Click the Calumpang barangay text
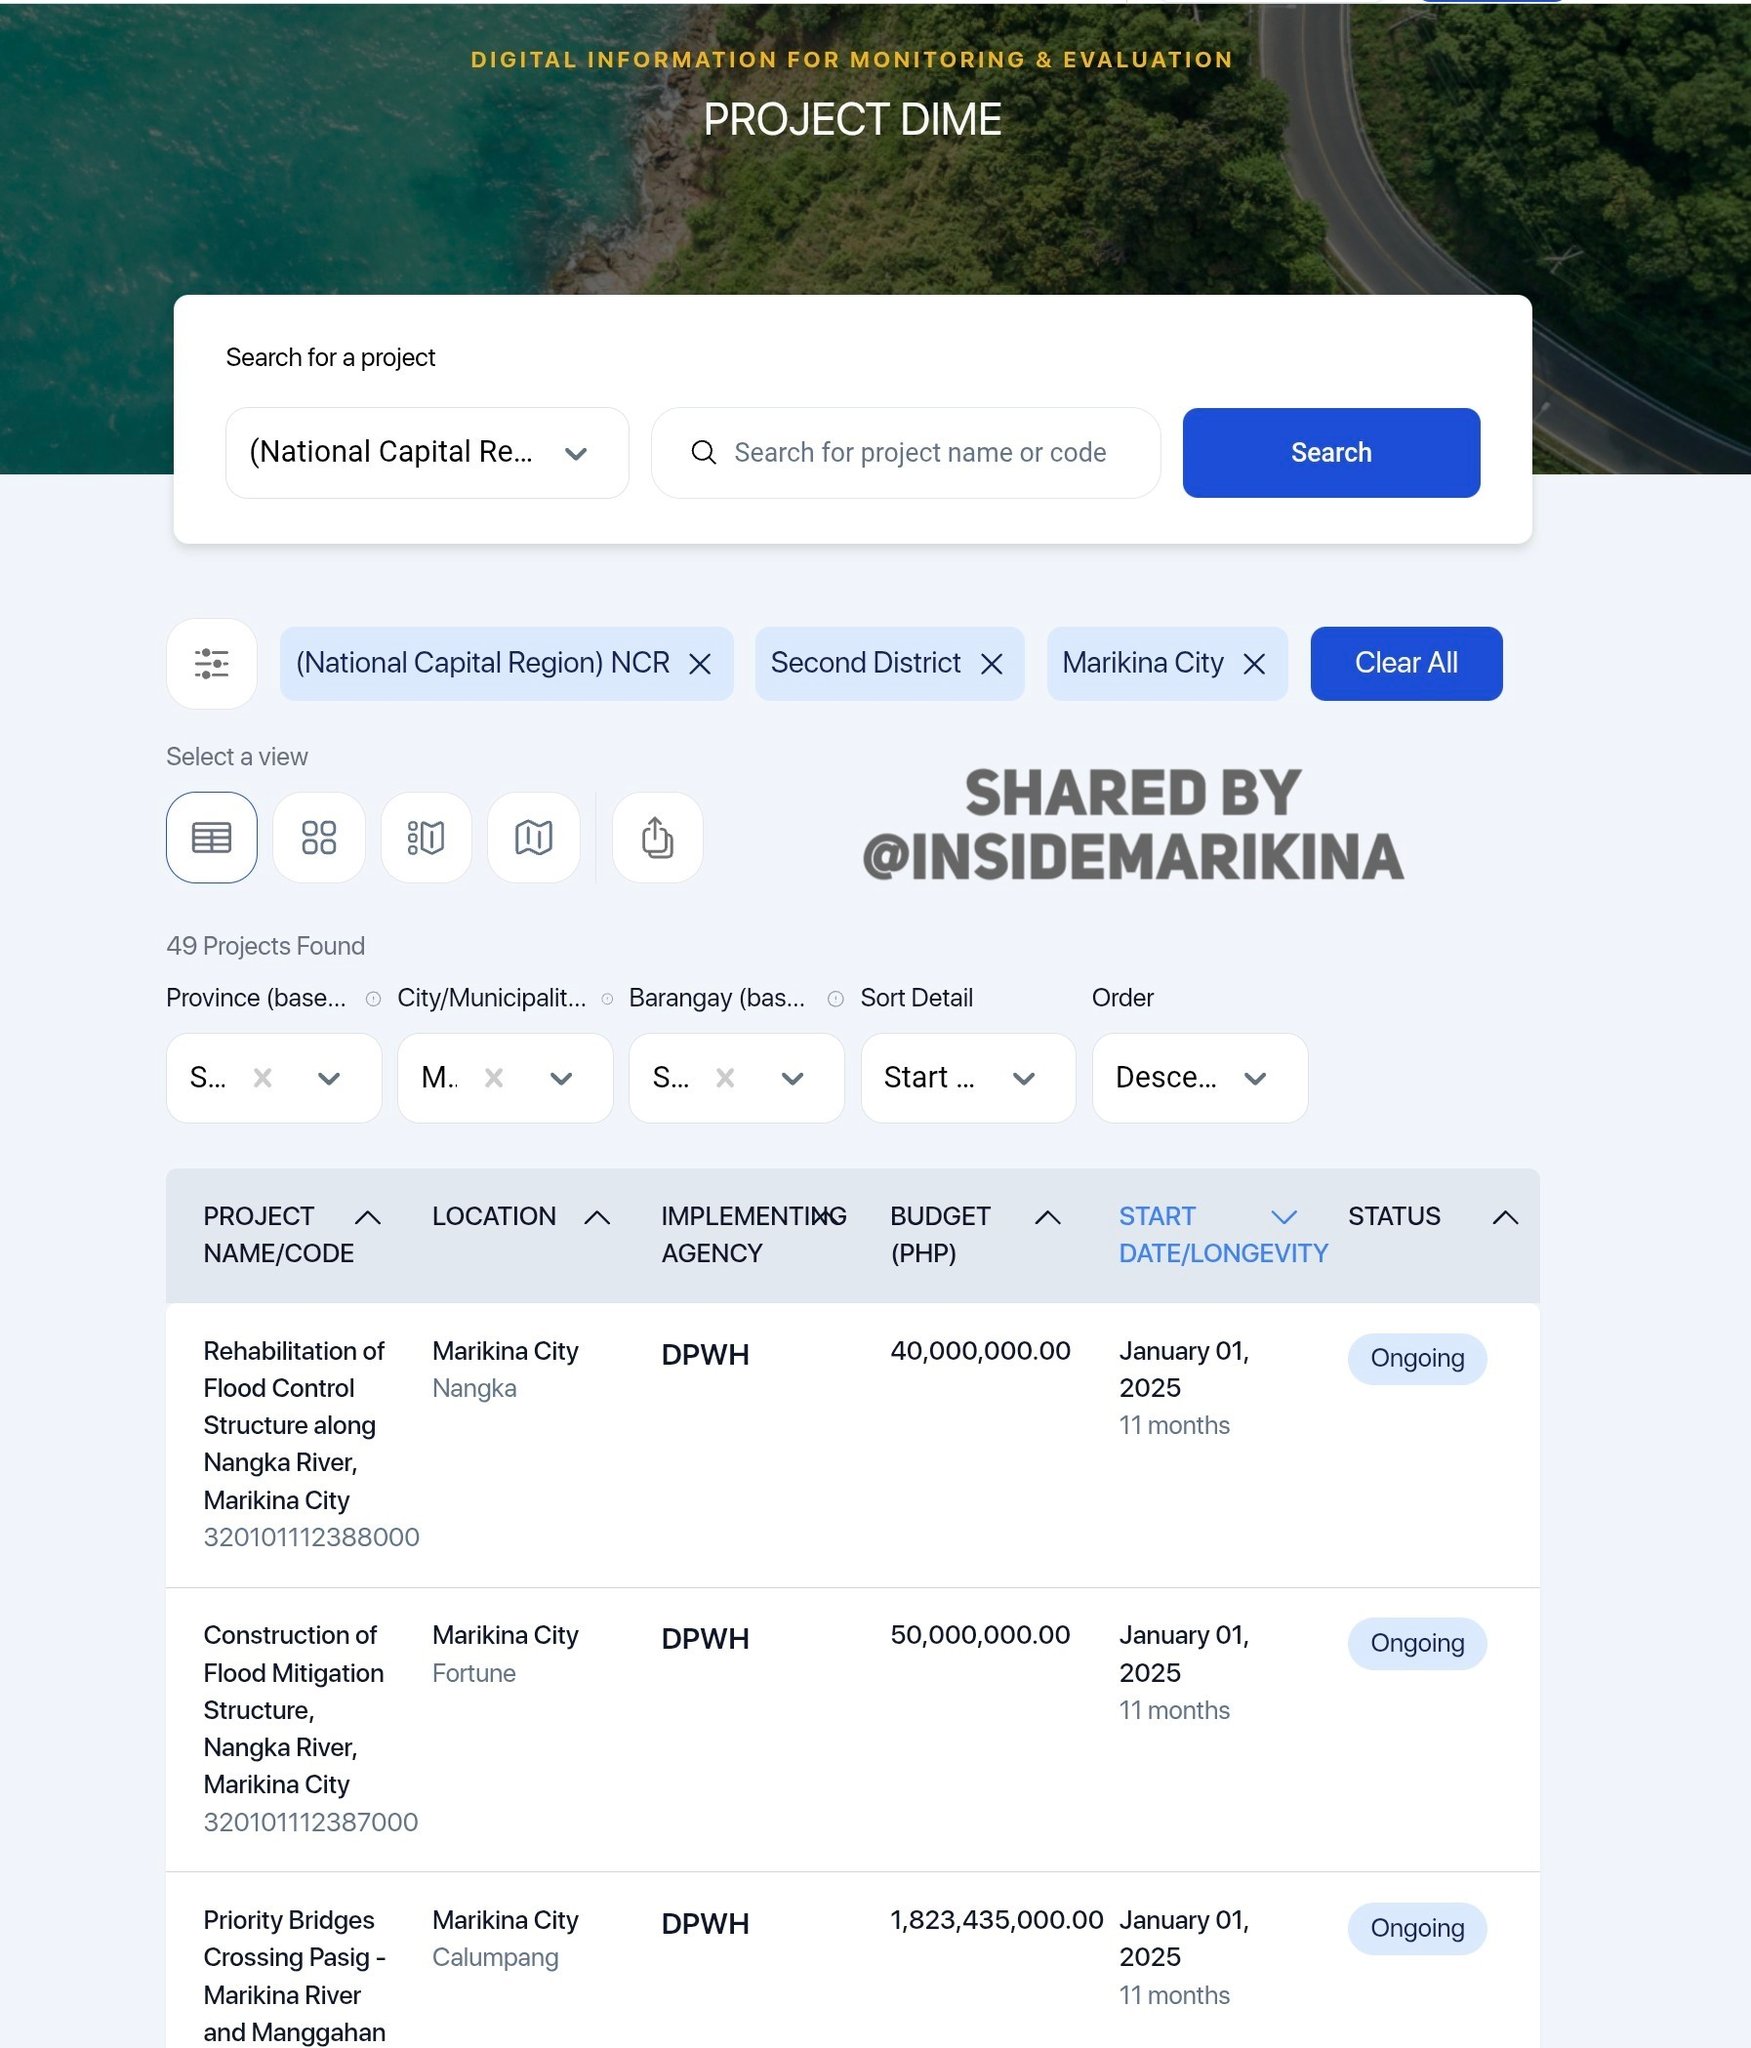The width and height of the screenshot is (1751, 2048). 495,1958
